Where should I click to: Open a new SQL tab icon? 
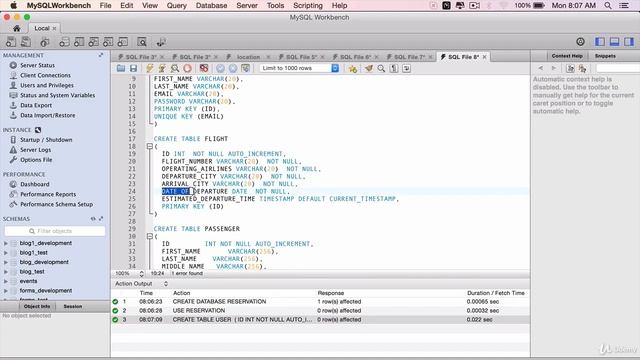(11, 42)
